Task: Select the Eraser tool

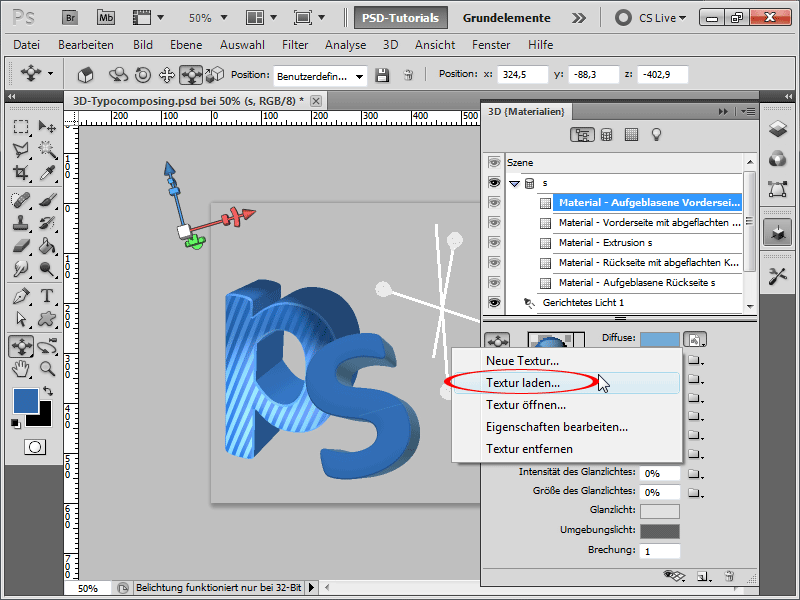Action: click(21, 246)
